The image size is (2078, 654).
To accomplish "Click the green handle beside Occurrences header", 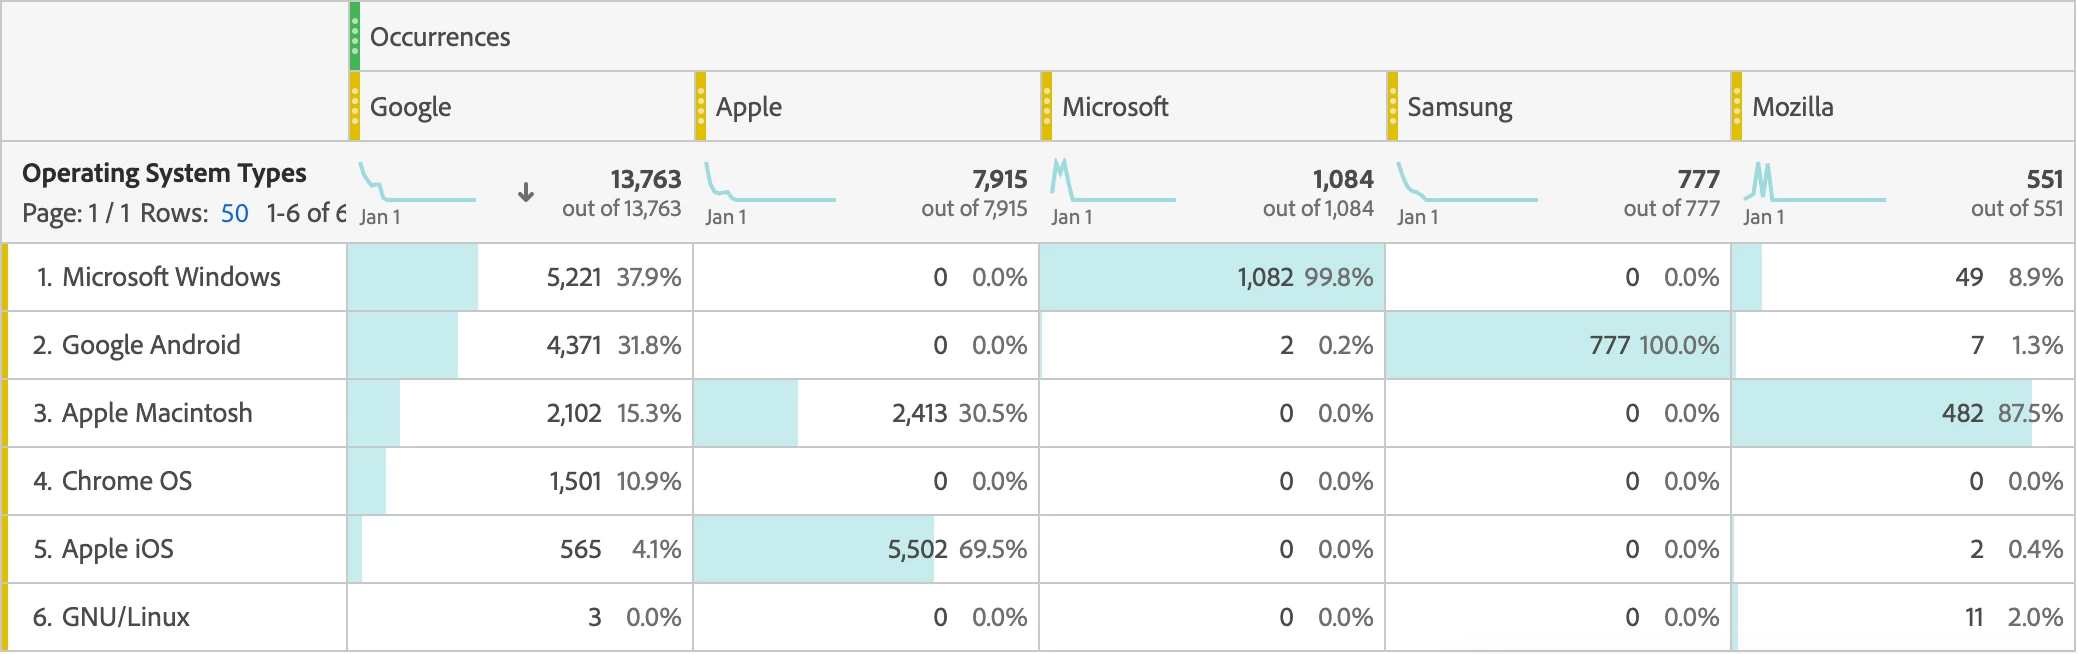I will tap(355, 37).
